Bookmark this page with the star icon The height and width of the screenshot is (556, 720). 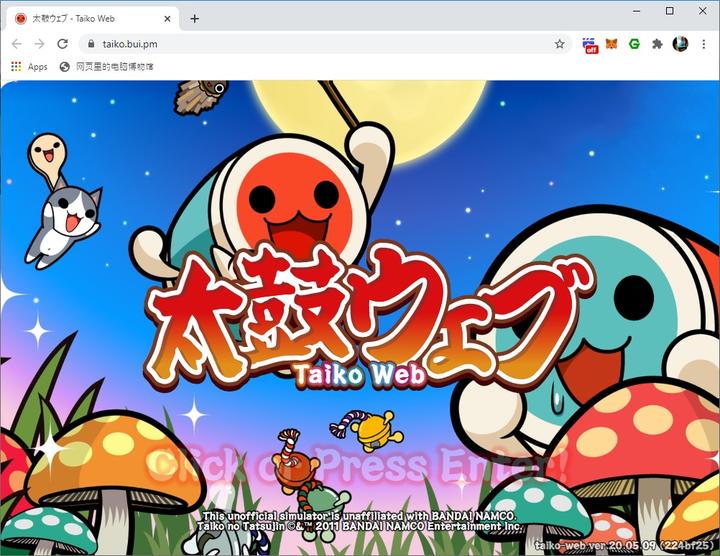(559, 44)
